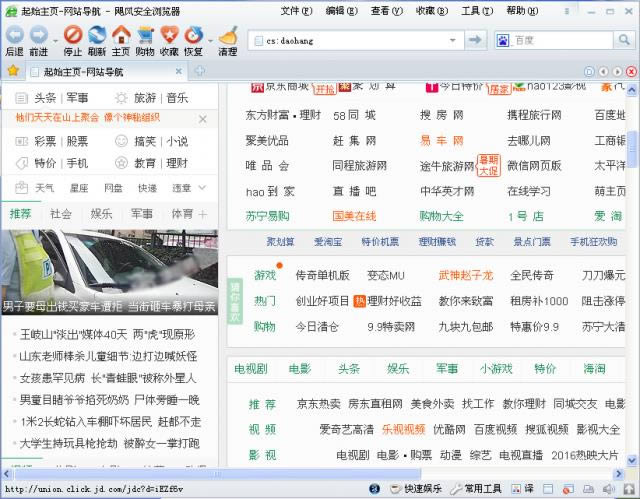Open favorites via 收藏 heart icon

pyautogui.click(x=169, y=35)
